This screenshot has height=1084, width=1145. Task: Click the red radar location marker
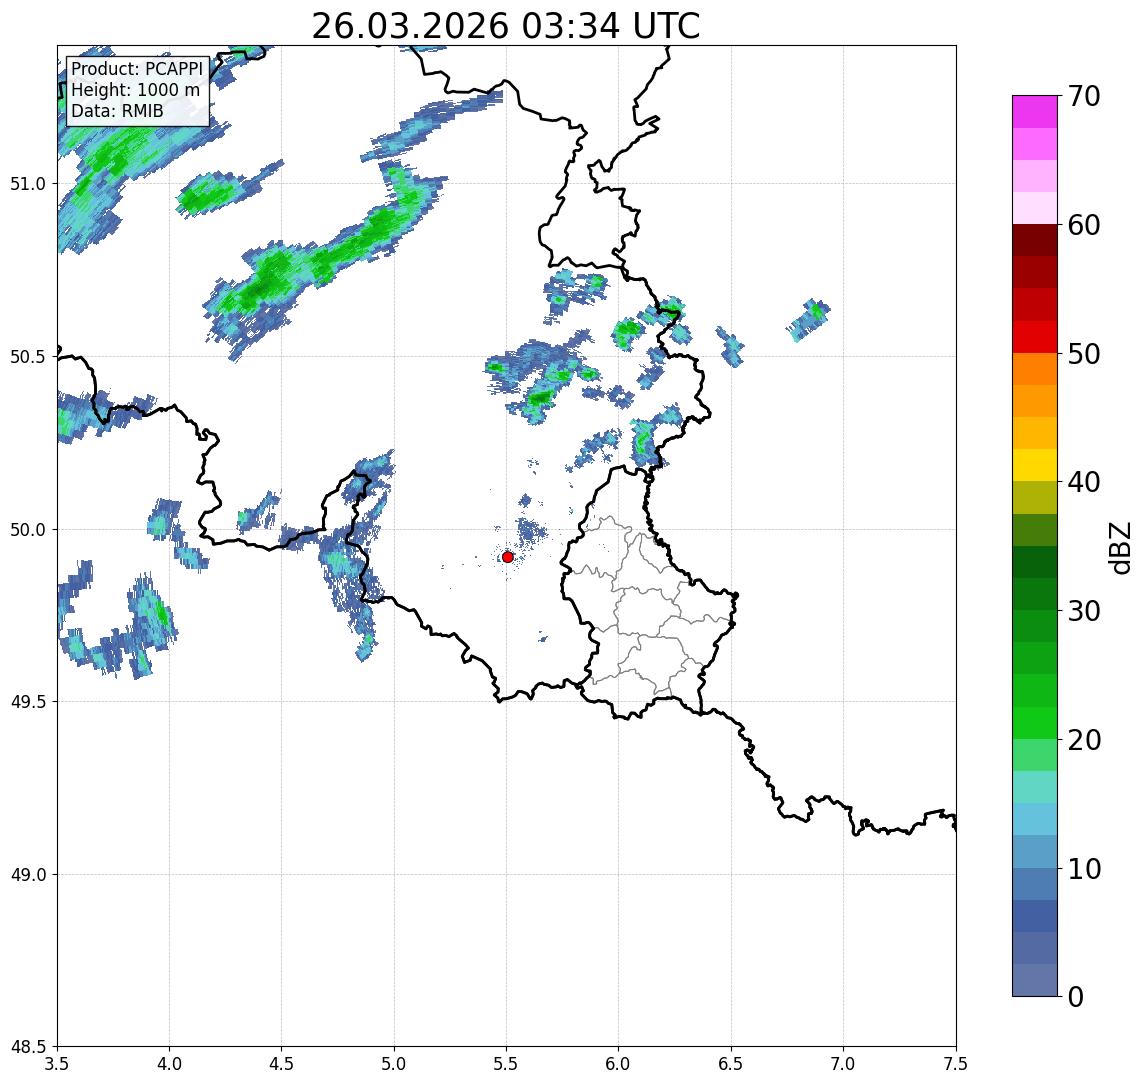tap(508, 557)
